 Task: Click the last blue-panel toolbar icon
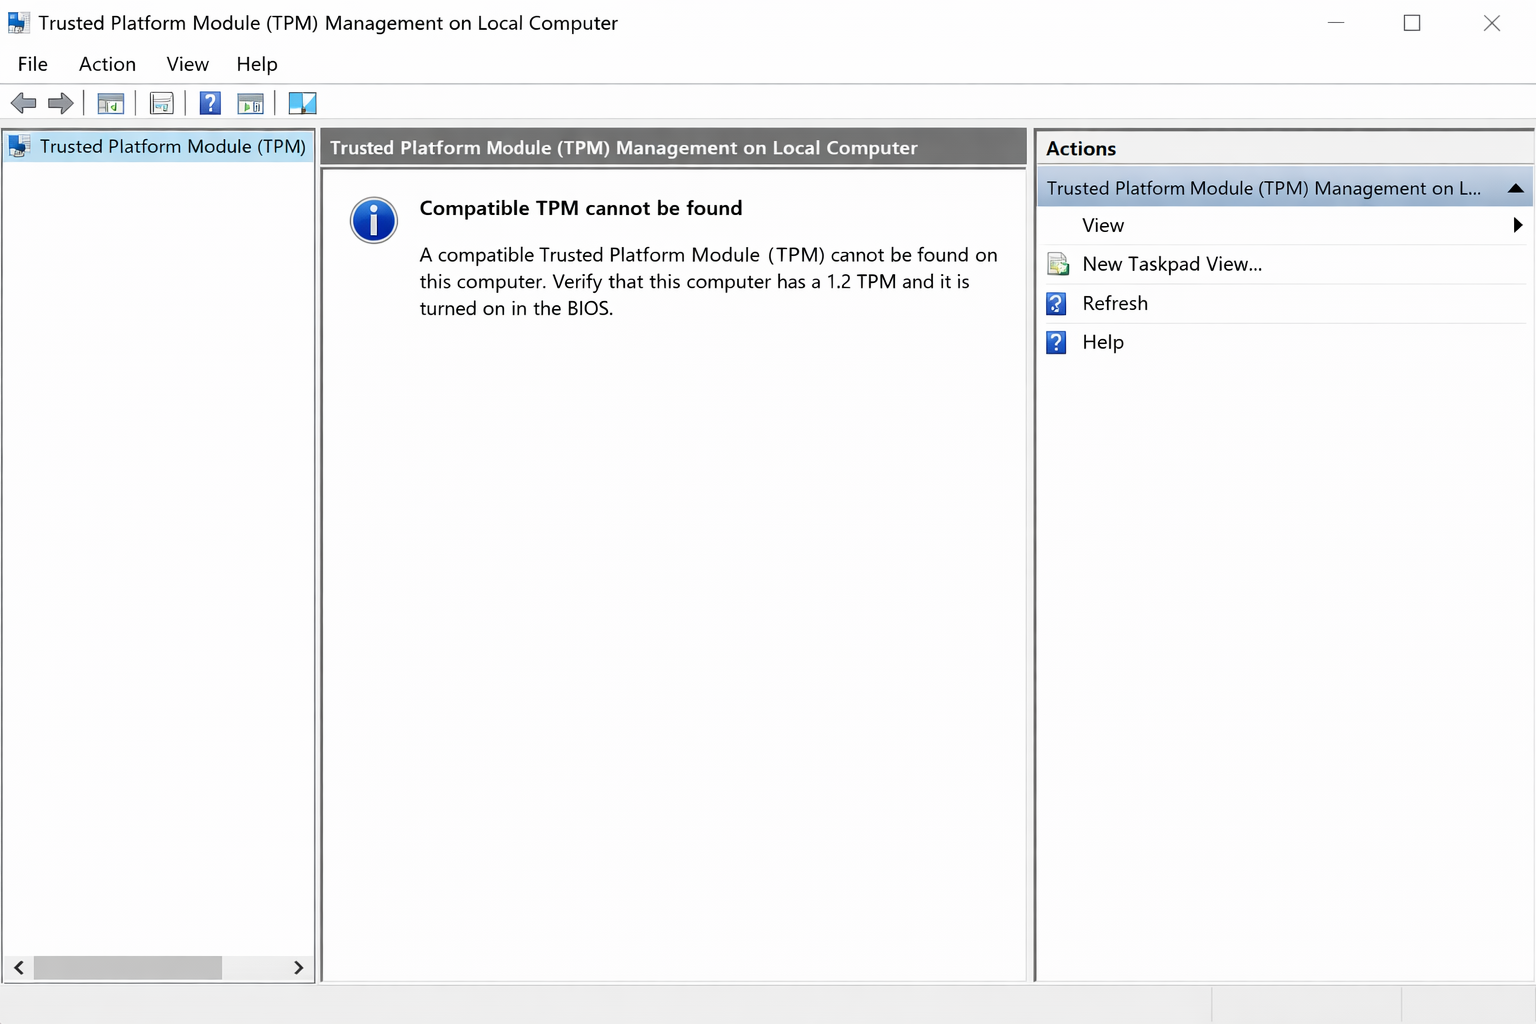(302, 103)
